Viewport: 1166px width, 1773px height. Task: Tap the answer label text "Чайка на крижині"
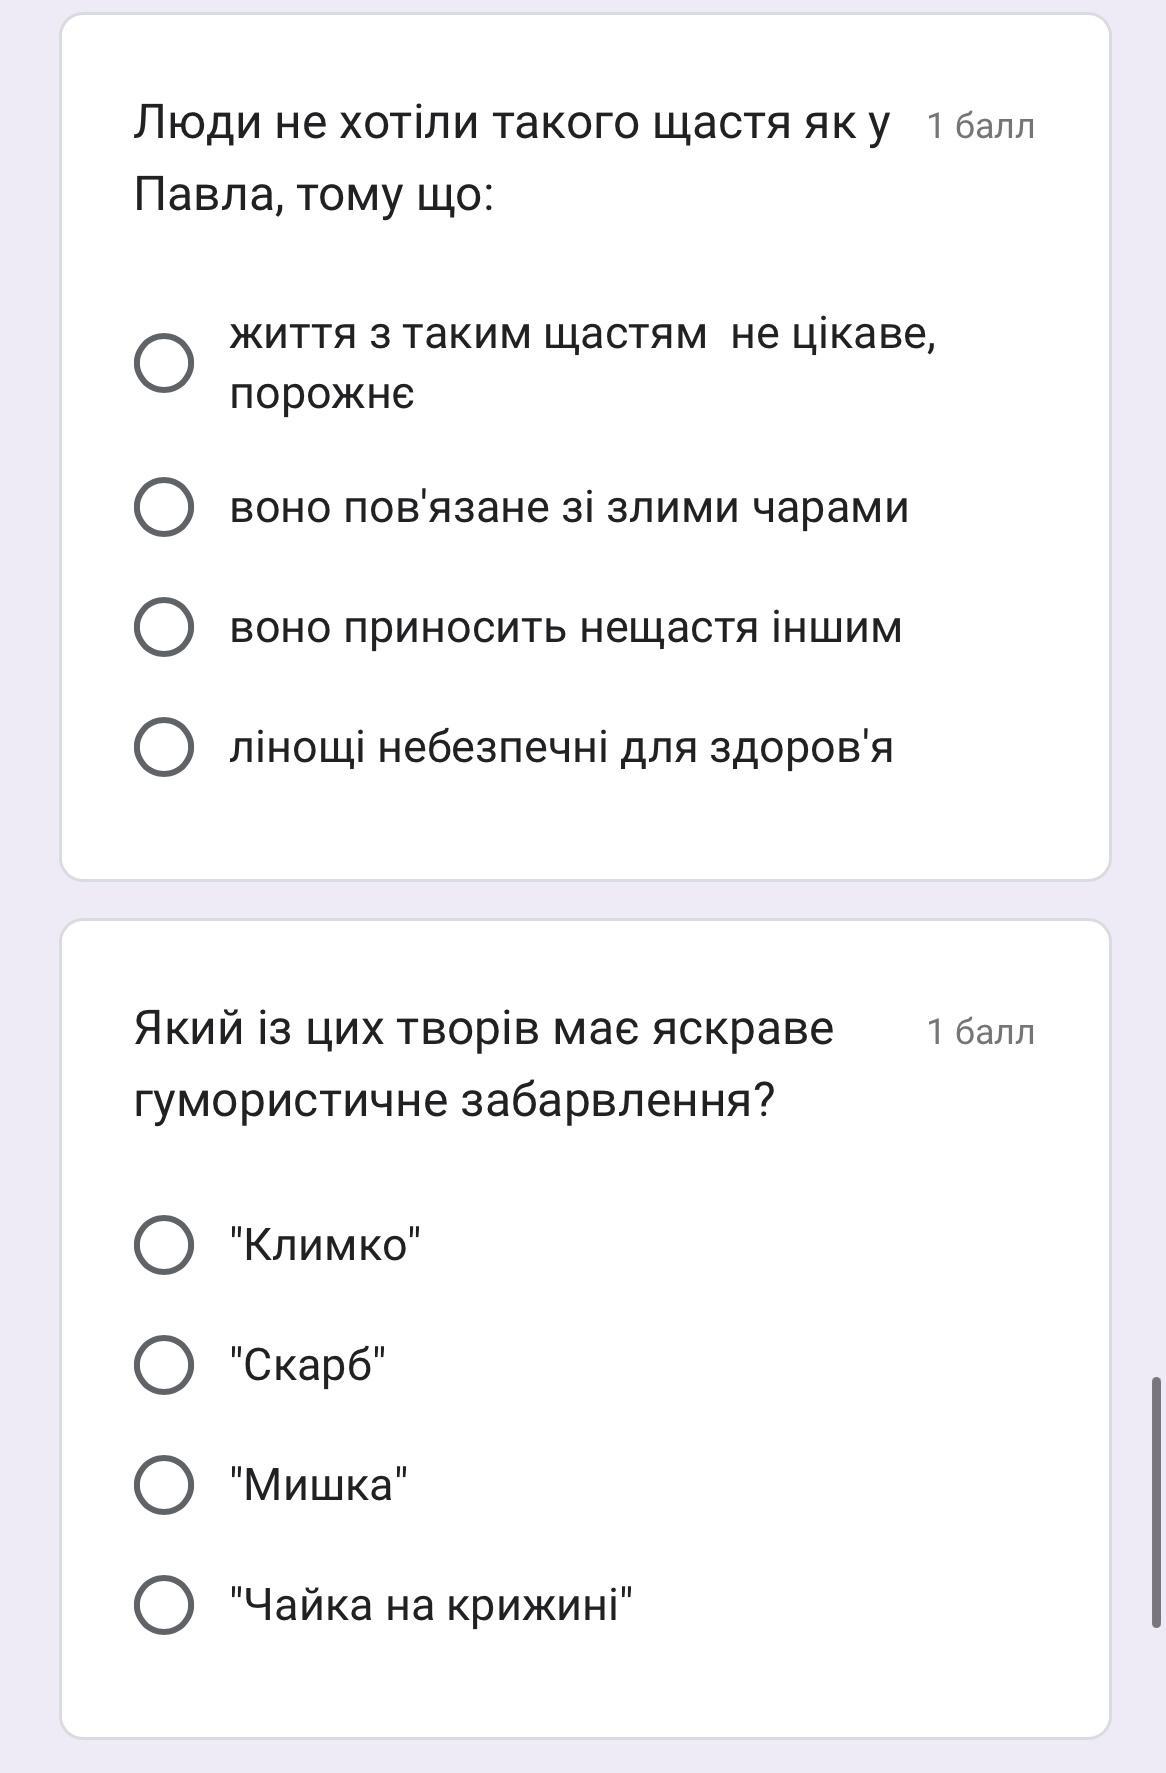pos(431,1605)
